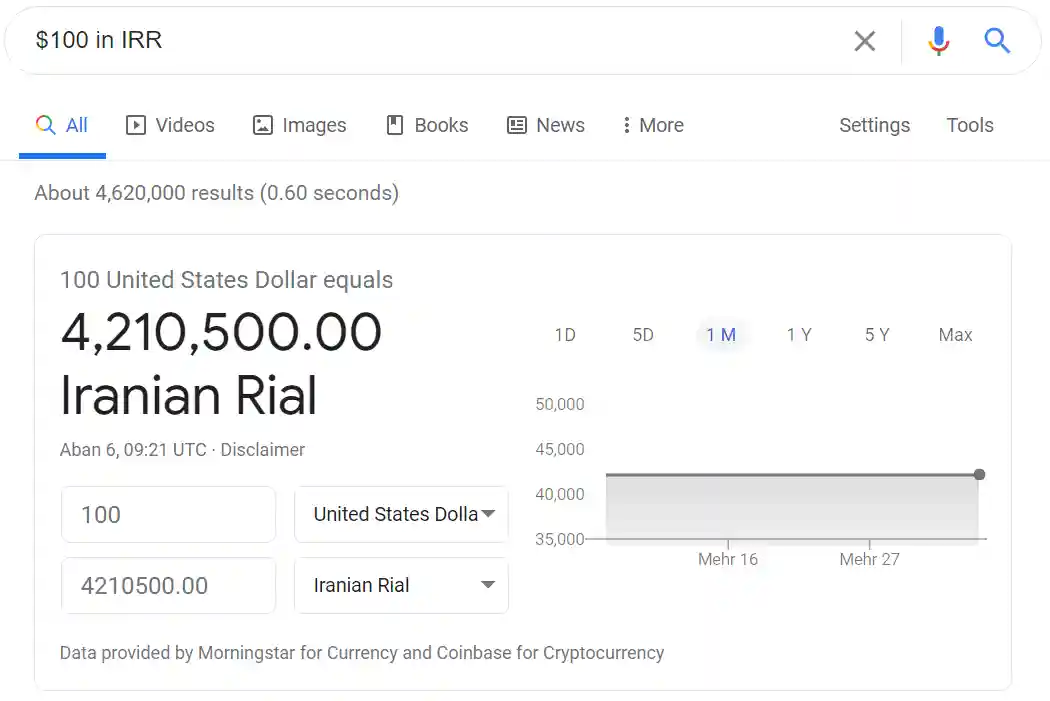Viewport: 1050px width, 701px height.
Task: Click the blue magnifier search icon
Action: pos(996,41)
